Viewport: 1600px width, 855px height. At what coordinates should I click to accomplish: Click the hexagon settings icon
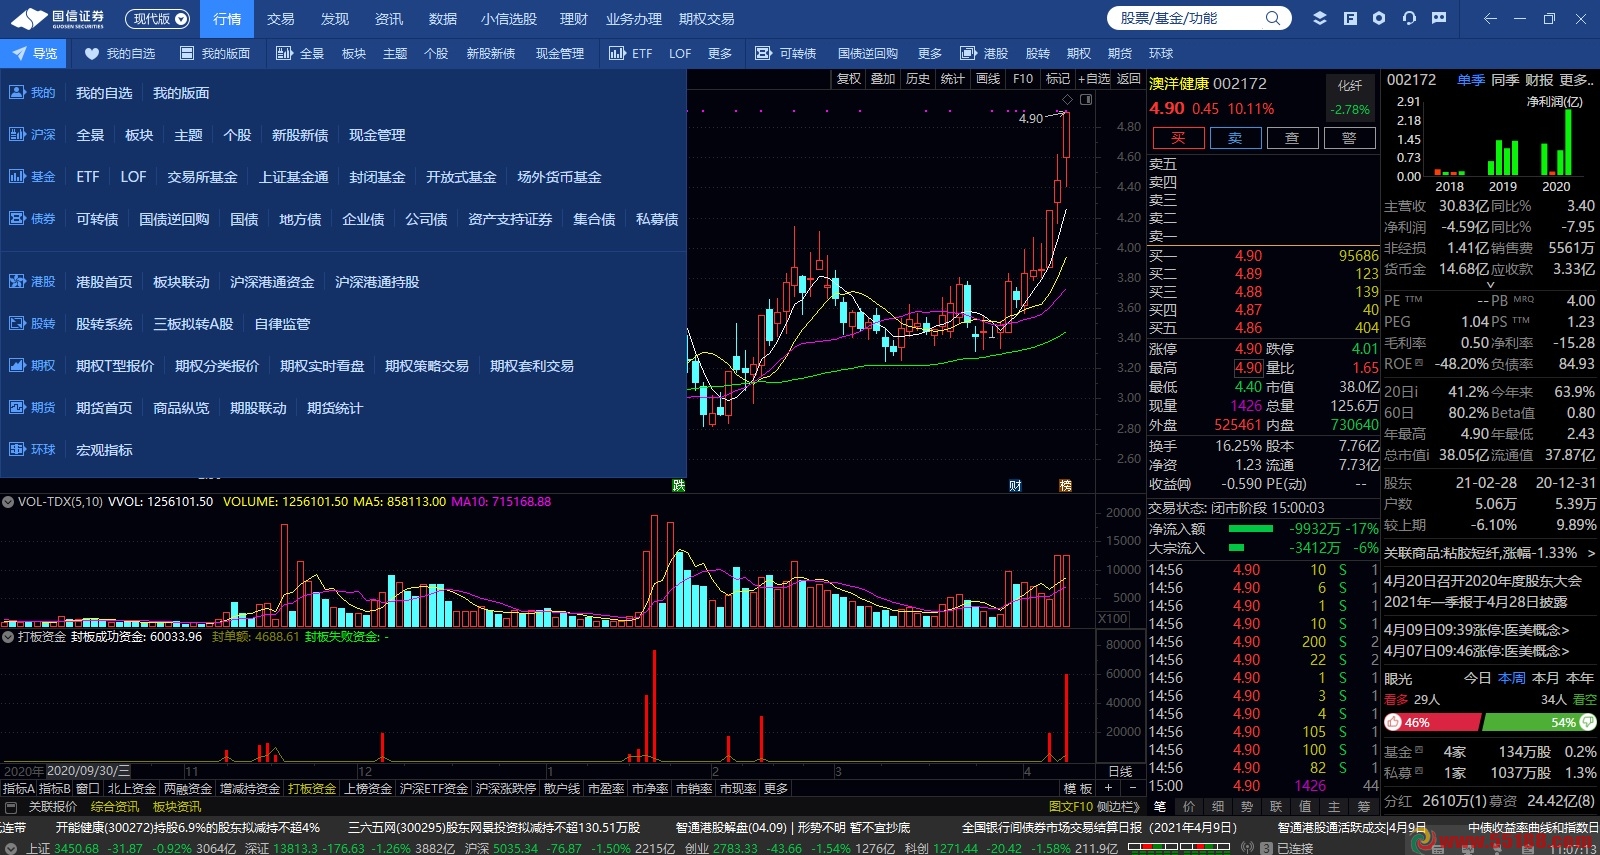point(1379,18)
